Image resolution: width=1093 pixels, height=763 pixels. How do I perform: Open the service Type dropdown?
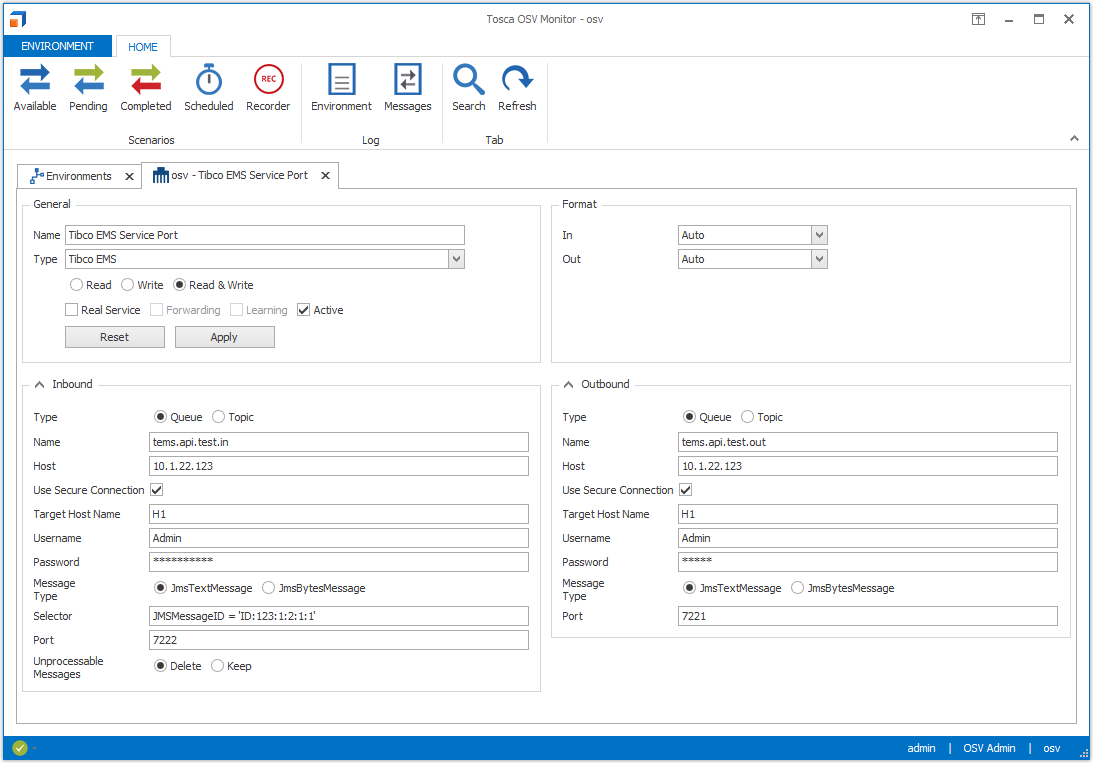[456, 259]
